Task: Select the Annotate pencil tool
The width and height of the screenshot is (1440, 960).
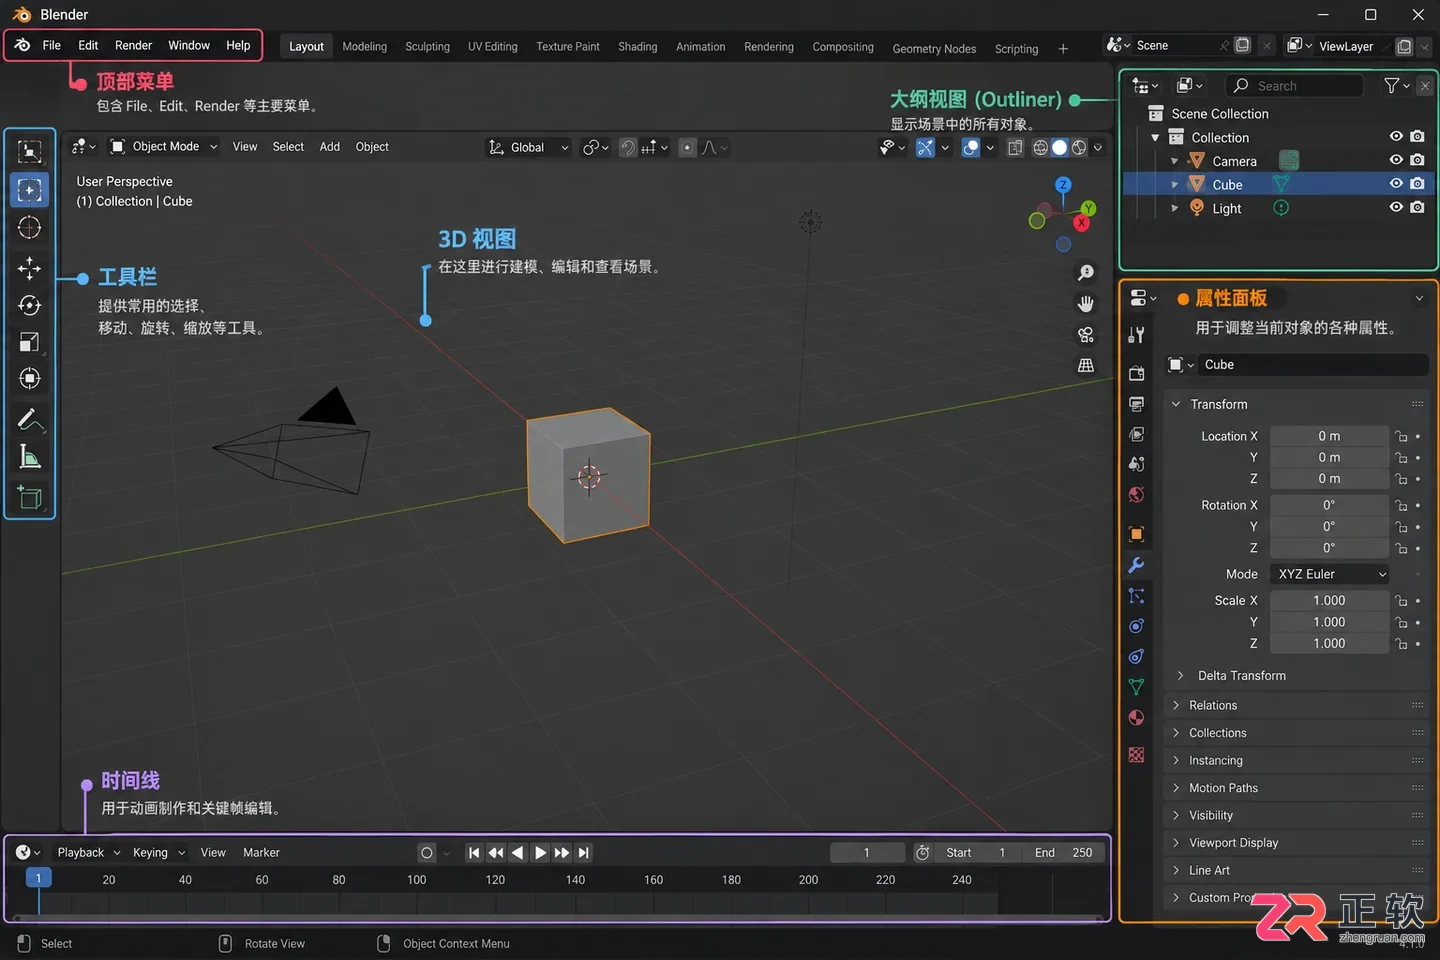Action: [29, 419]
